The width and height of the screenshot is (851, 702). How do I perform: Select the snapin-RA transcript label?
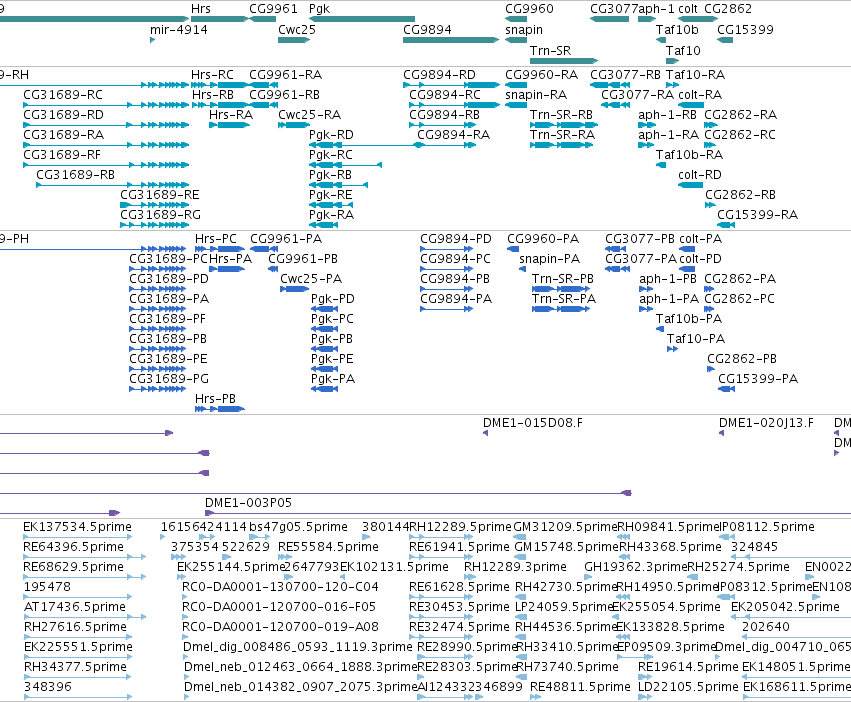pos(536,94)
